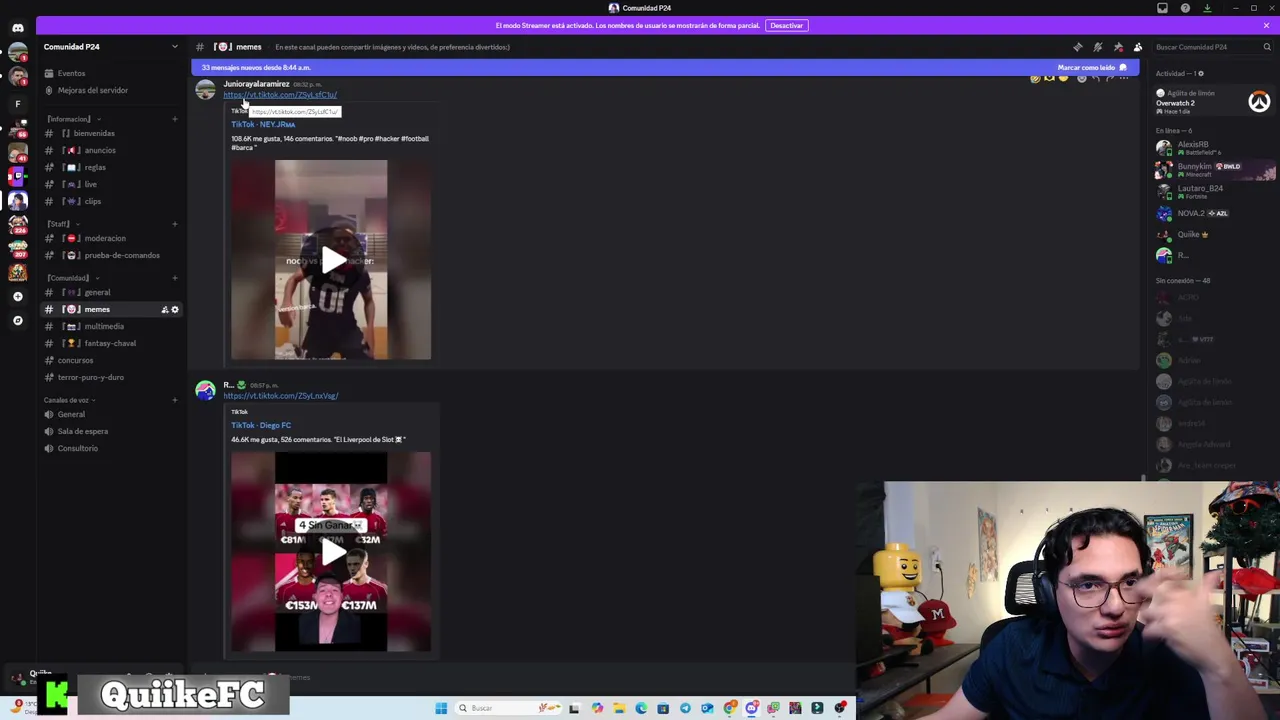Add channel to Comunidad category plus
1280x720 pixels.
[174, 278]
